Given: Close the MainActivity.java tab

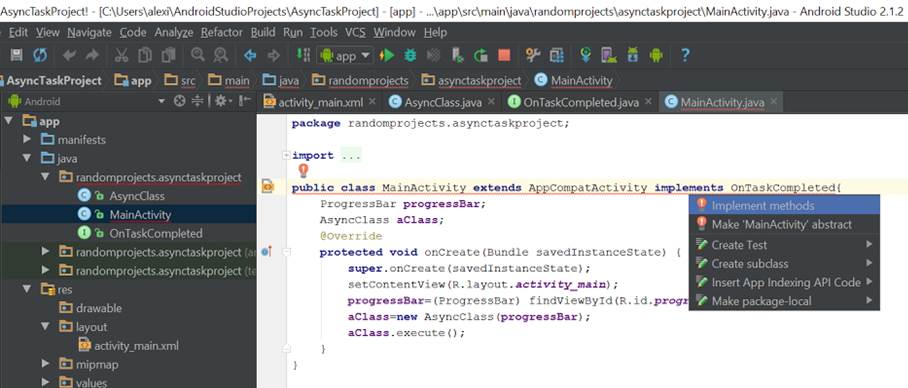Looking at the screenshot, I should 773,102.
